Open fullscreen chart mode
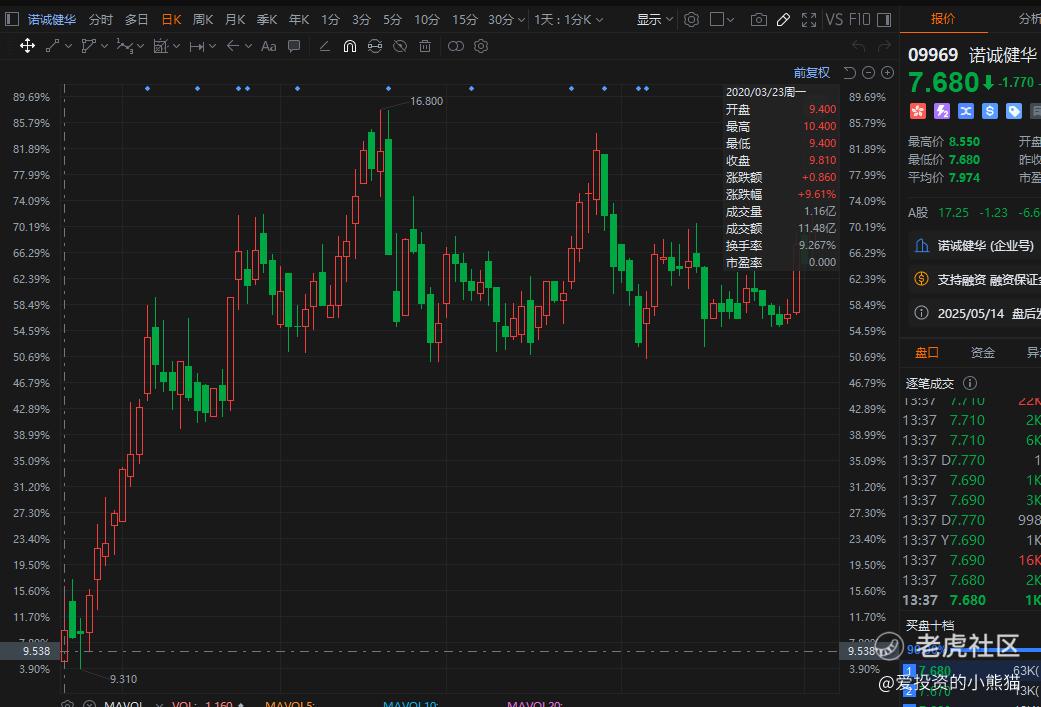Image resolution: width=1041 pixels, height=707 pixels. [x=809, y=19]
